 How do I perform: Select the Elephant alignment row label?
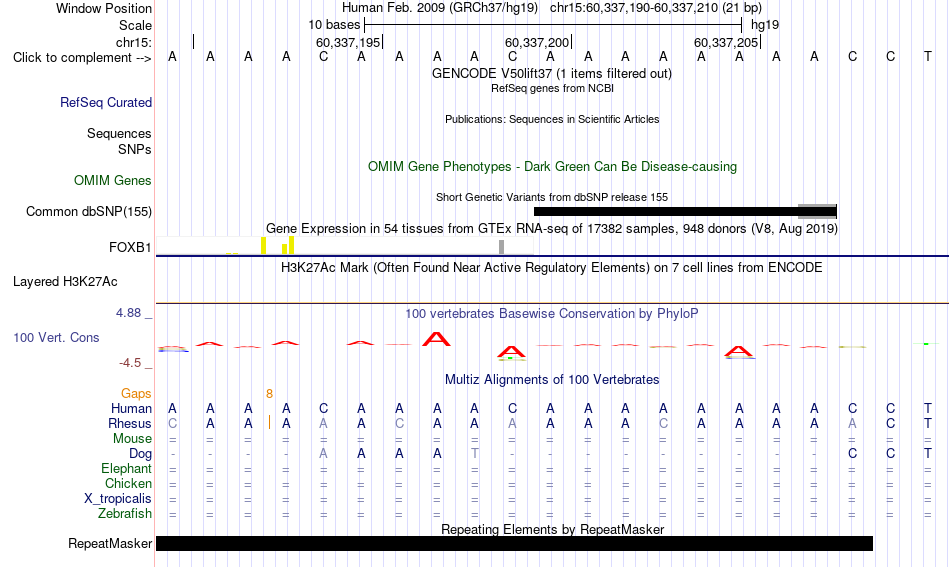click(x=126, y=468)
